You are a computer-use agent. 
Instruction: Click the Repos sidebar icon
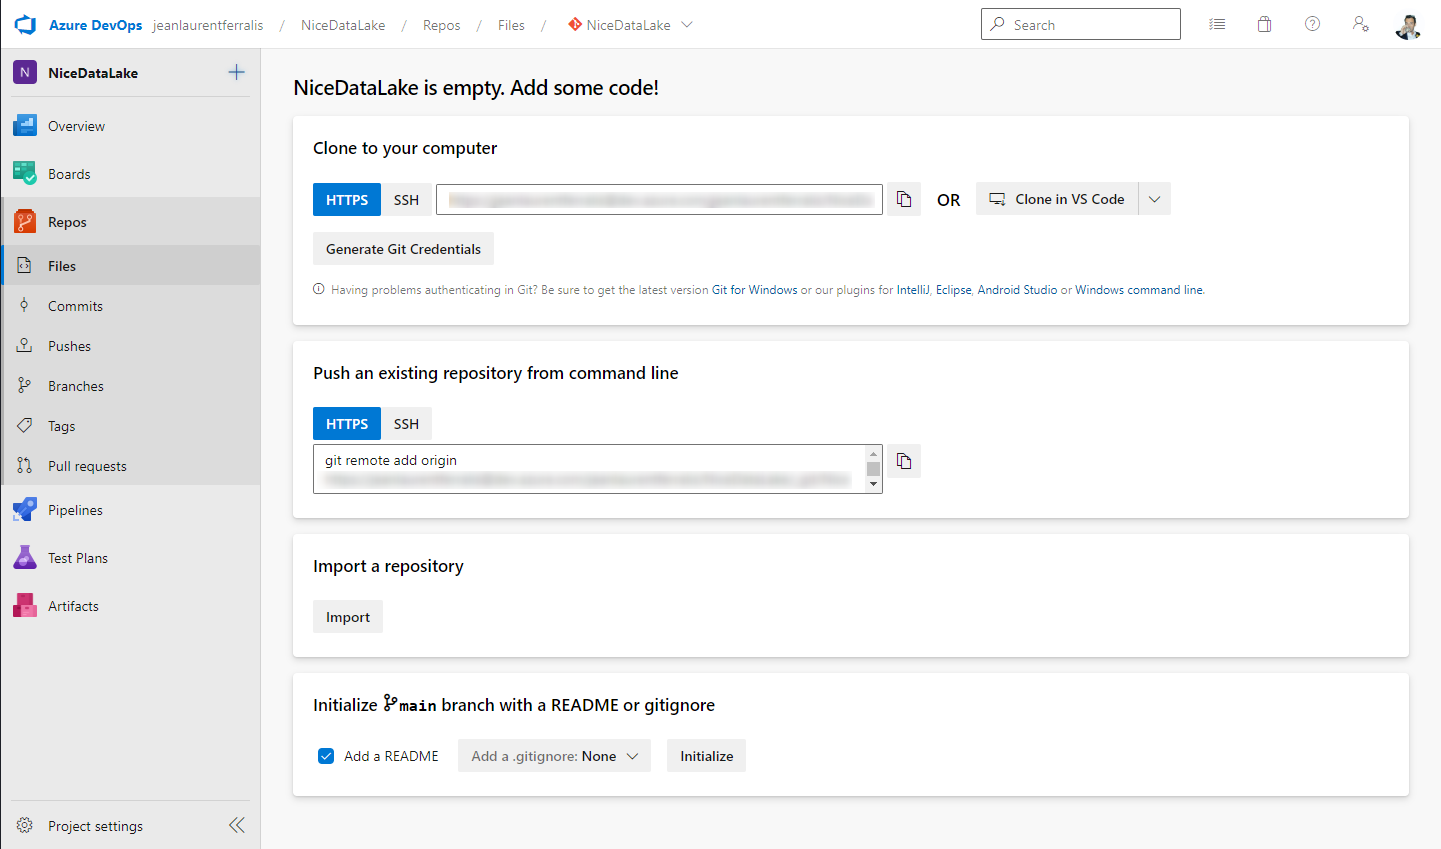[25, 222]
